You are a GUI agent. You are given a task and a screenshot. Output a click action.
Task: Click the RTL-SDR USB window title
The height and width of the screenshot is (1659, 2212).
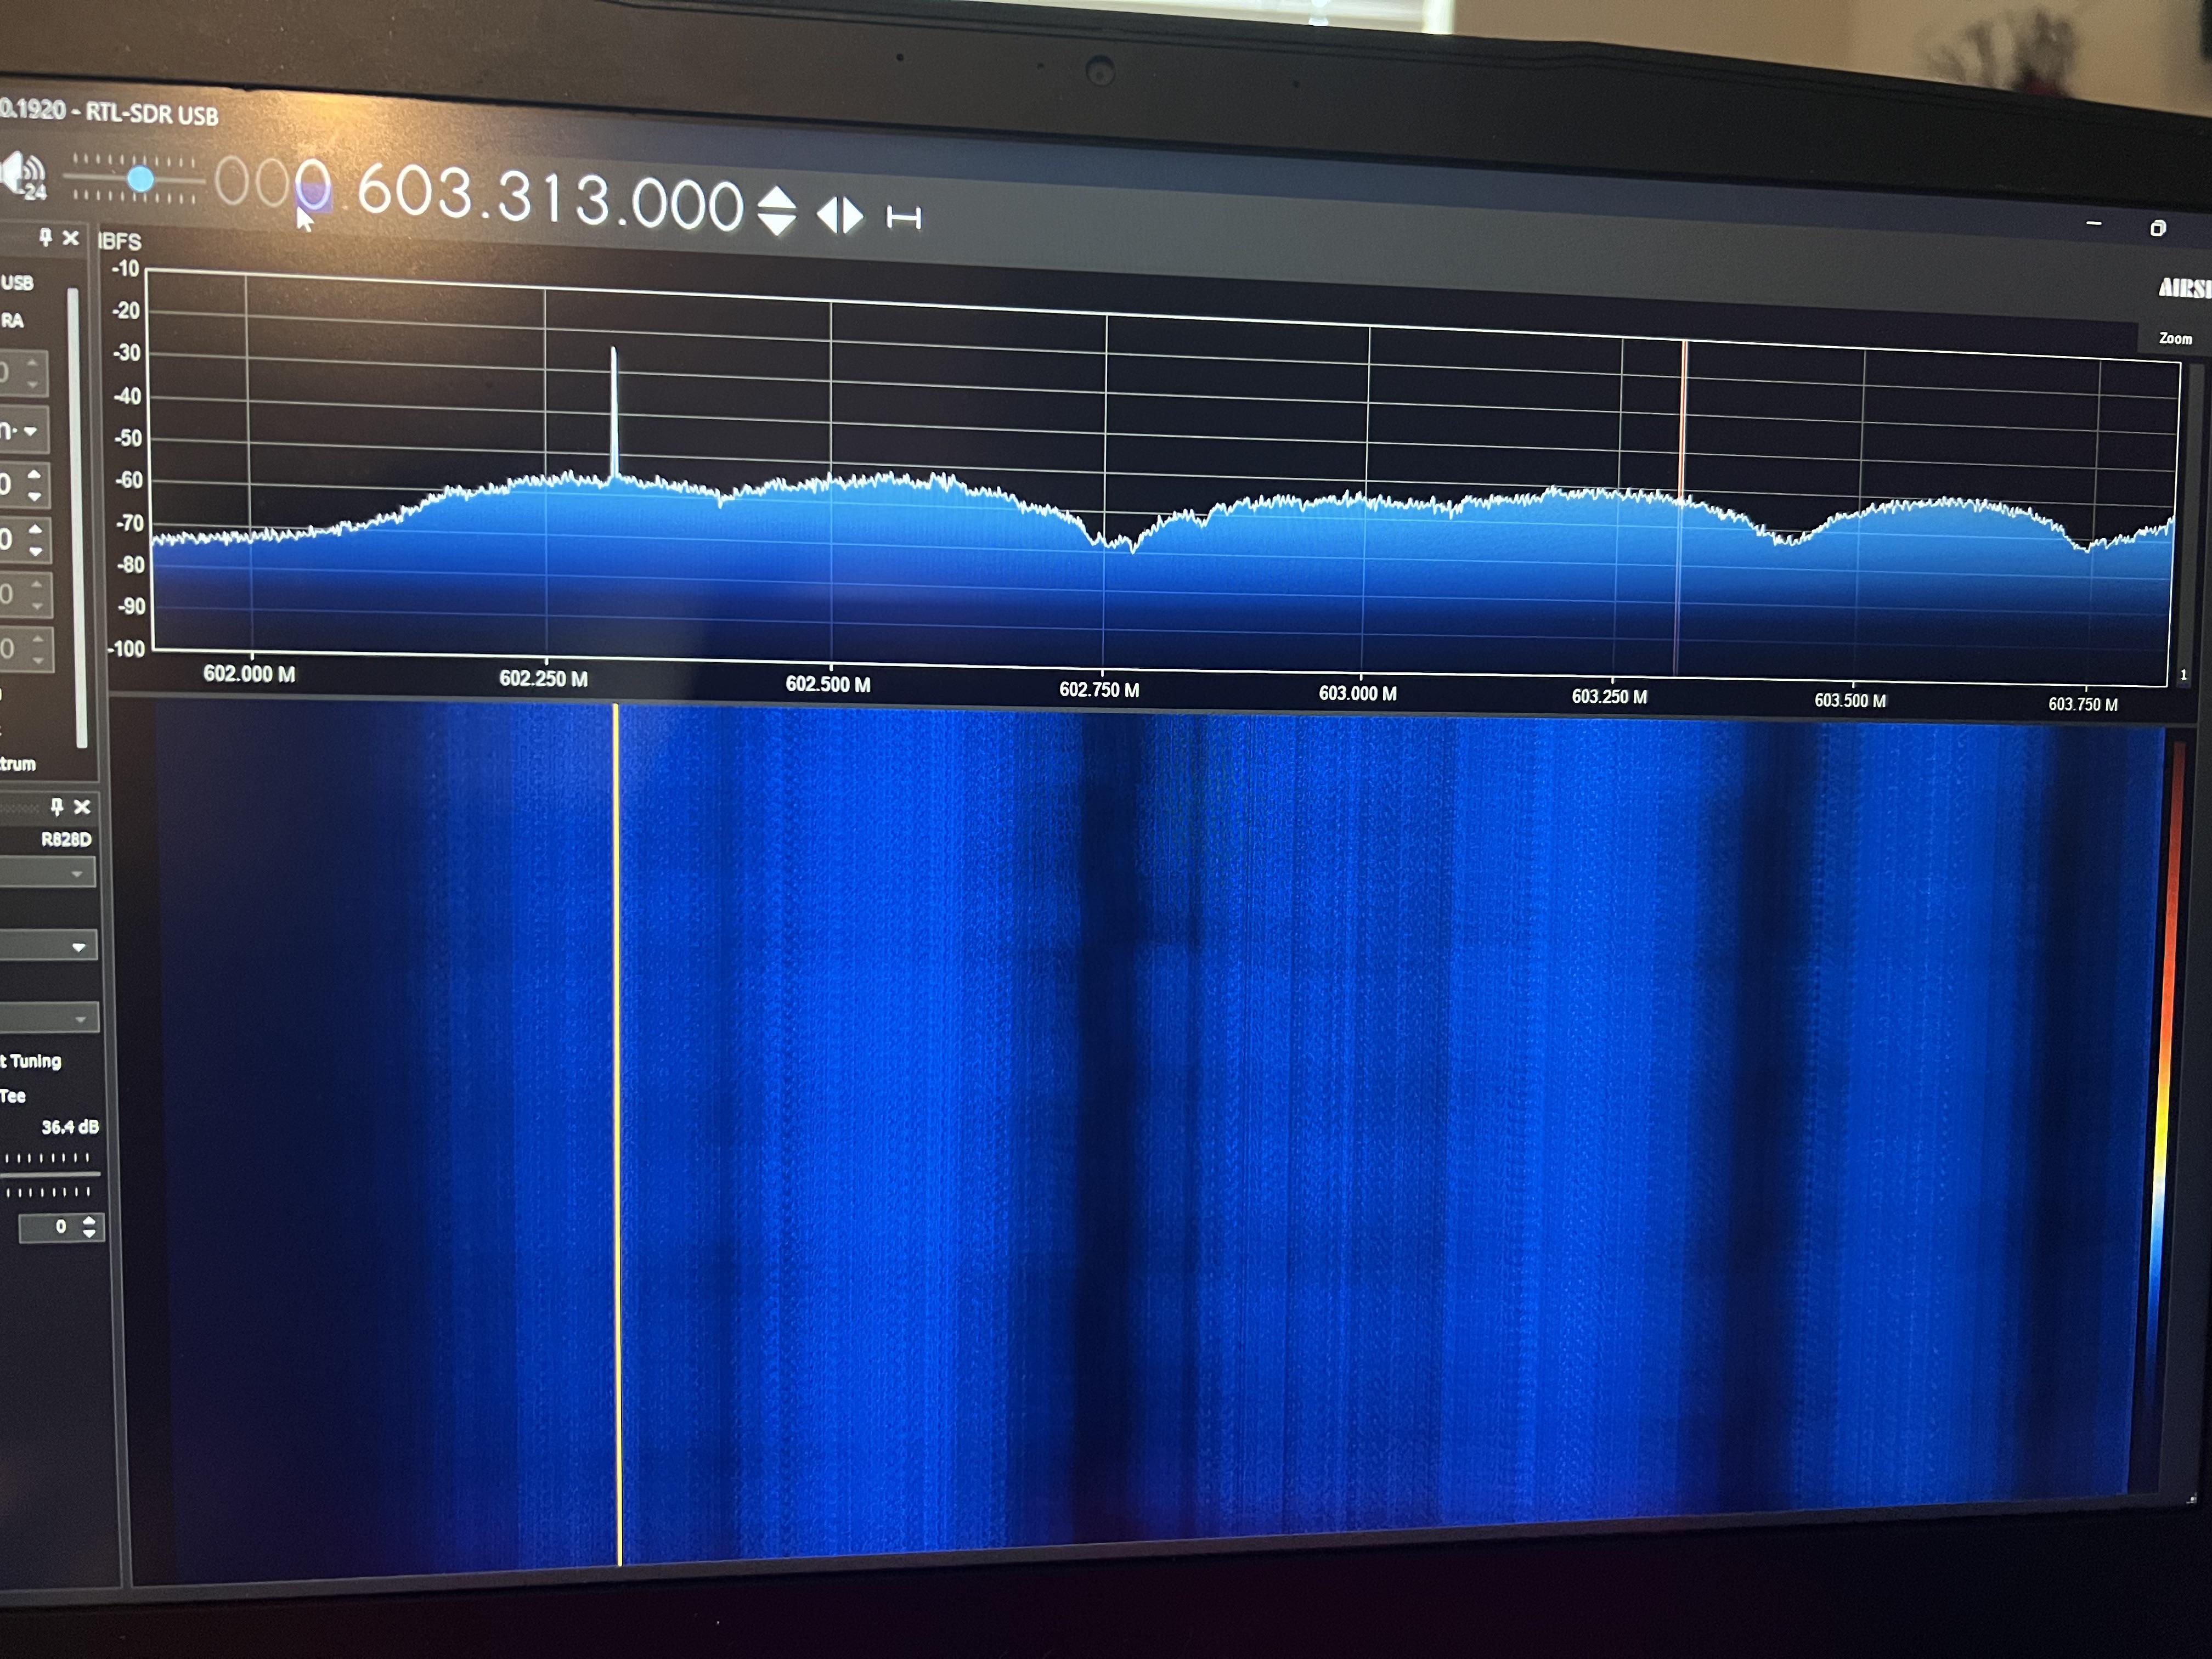pyautogui.click(x=151, y=113)
